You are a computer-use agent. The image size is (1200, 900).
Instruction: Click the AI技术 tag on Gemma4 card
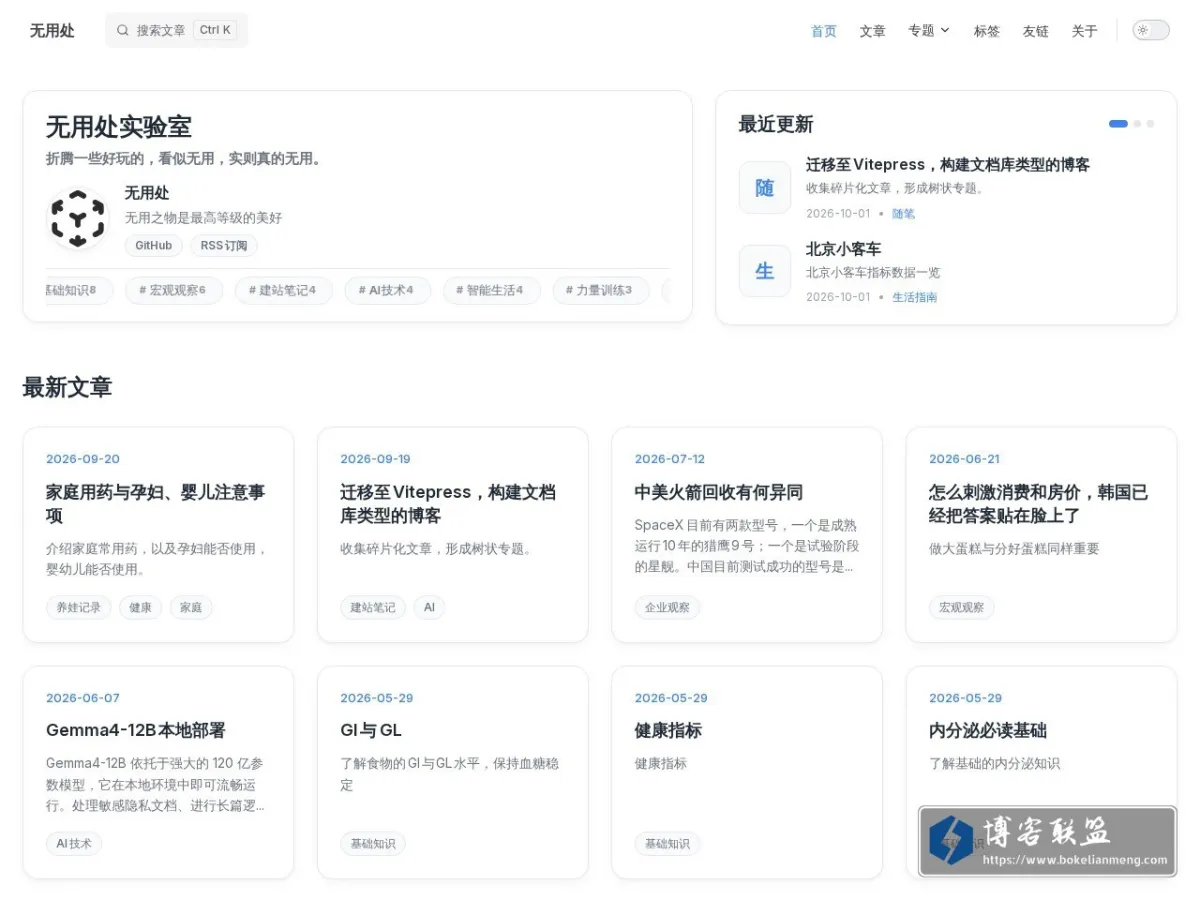[x=74, y=843]
